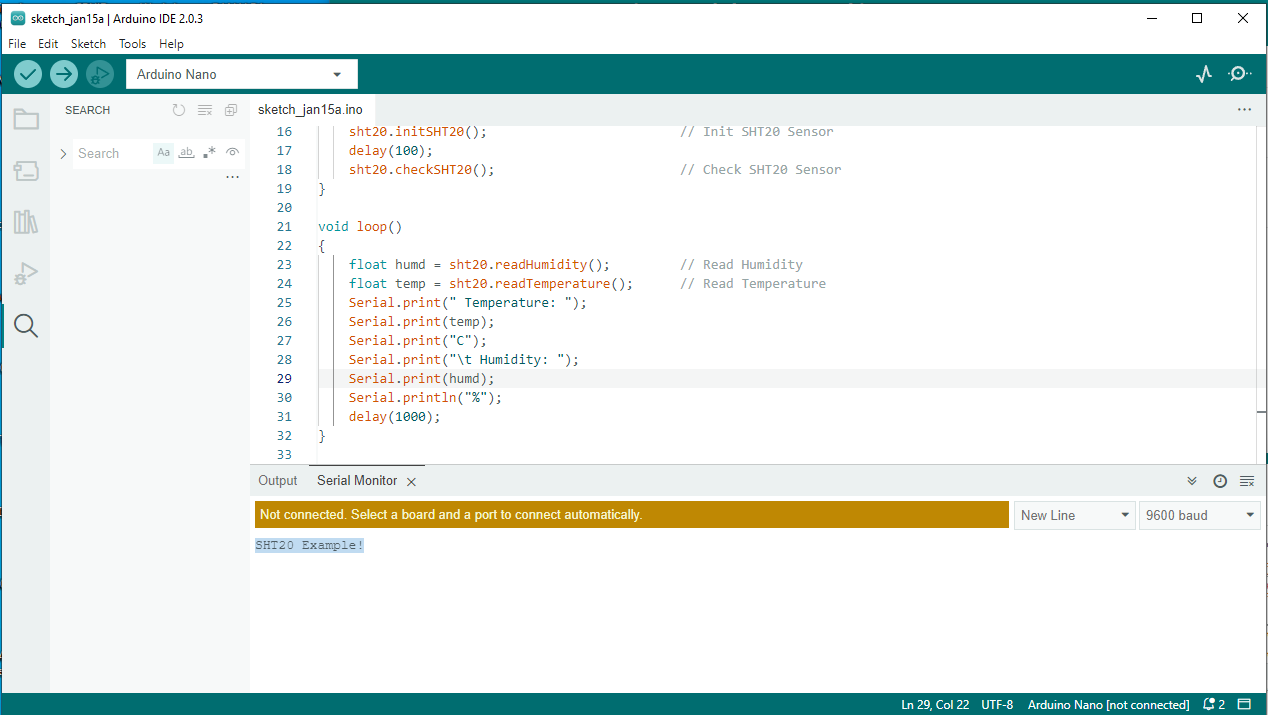This screenshot has height=715, width=1268.
Task: Click the delay(1000); code line
Action: pos(395,417)
